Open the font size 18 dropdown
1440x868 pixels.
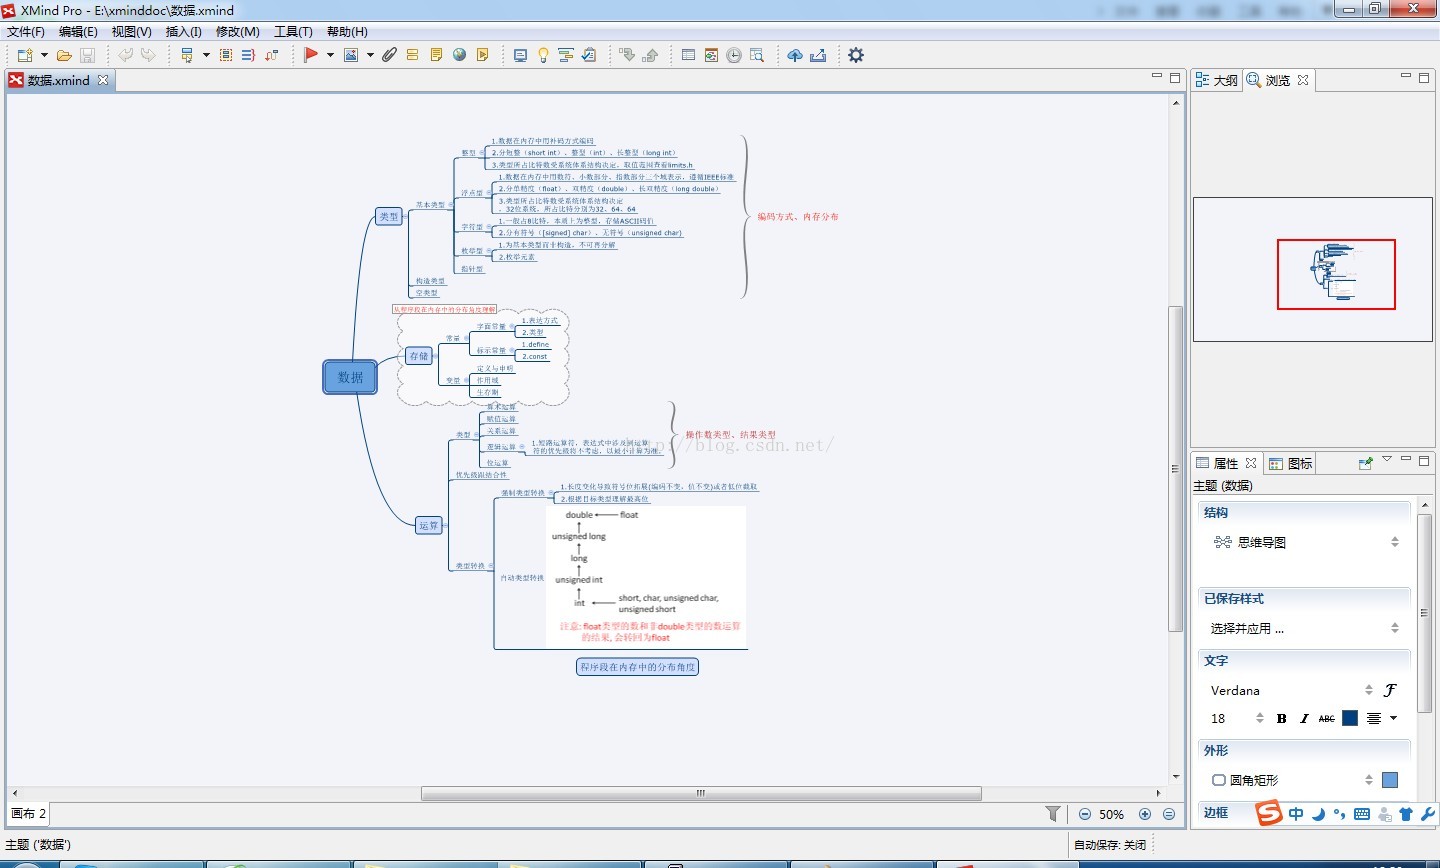coord(1237,718)
